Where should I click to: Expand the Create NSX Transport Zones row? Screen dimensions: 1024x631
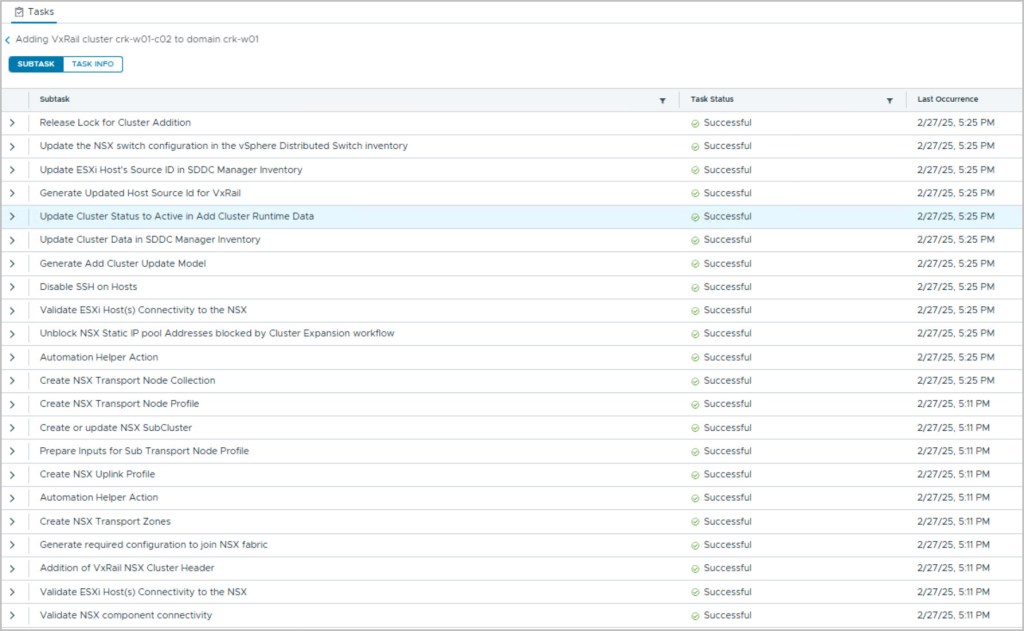pyautogui.click(x=13, y=521)
